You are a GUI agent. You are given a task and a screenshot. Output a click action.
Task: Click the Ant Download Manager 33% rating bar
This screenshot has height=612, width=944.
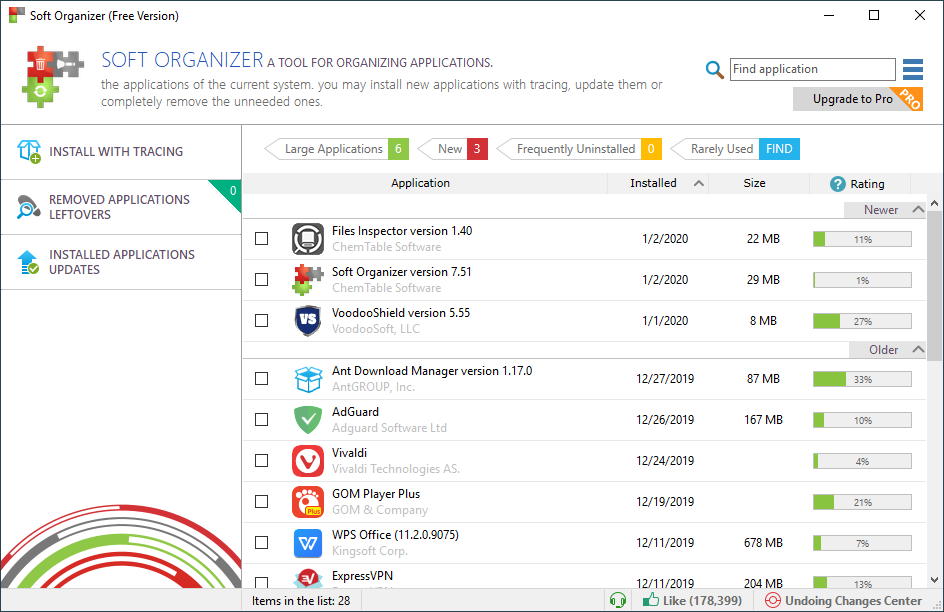click(x=862, y=380)
